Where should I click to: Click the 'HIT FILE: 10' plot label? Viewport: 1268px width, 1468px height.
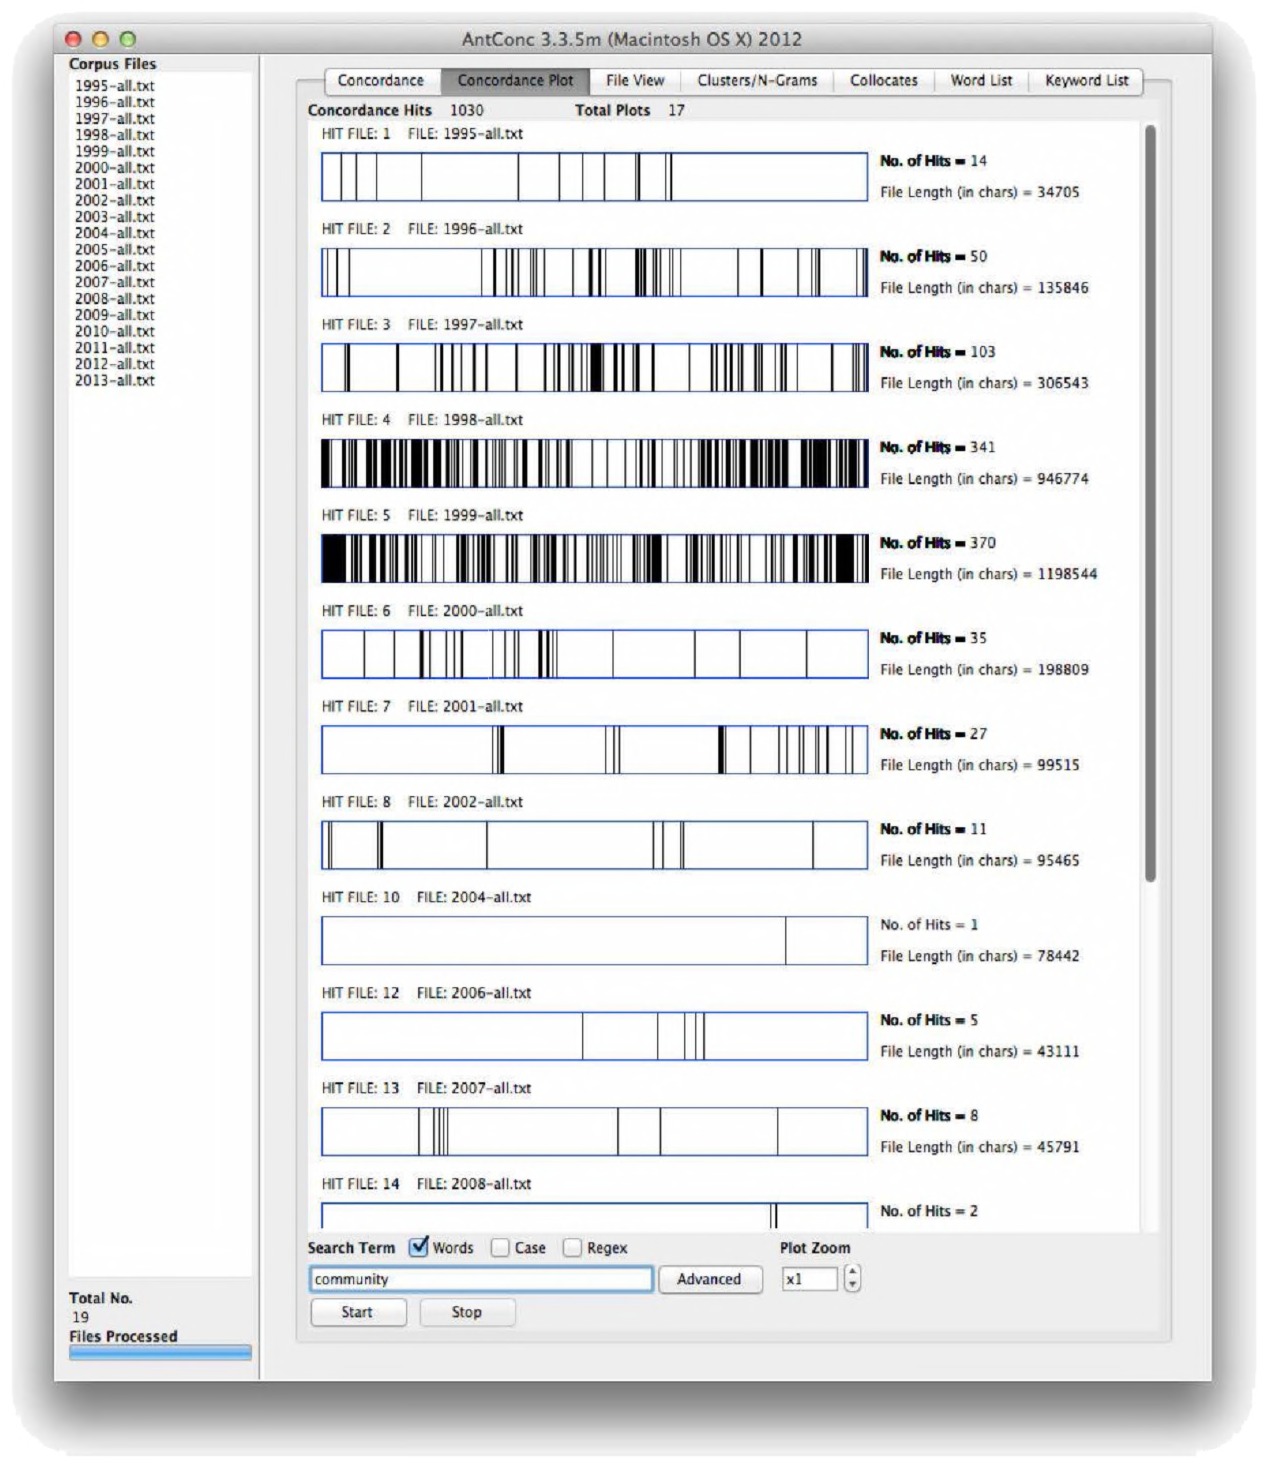[x=360, y=897]
